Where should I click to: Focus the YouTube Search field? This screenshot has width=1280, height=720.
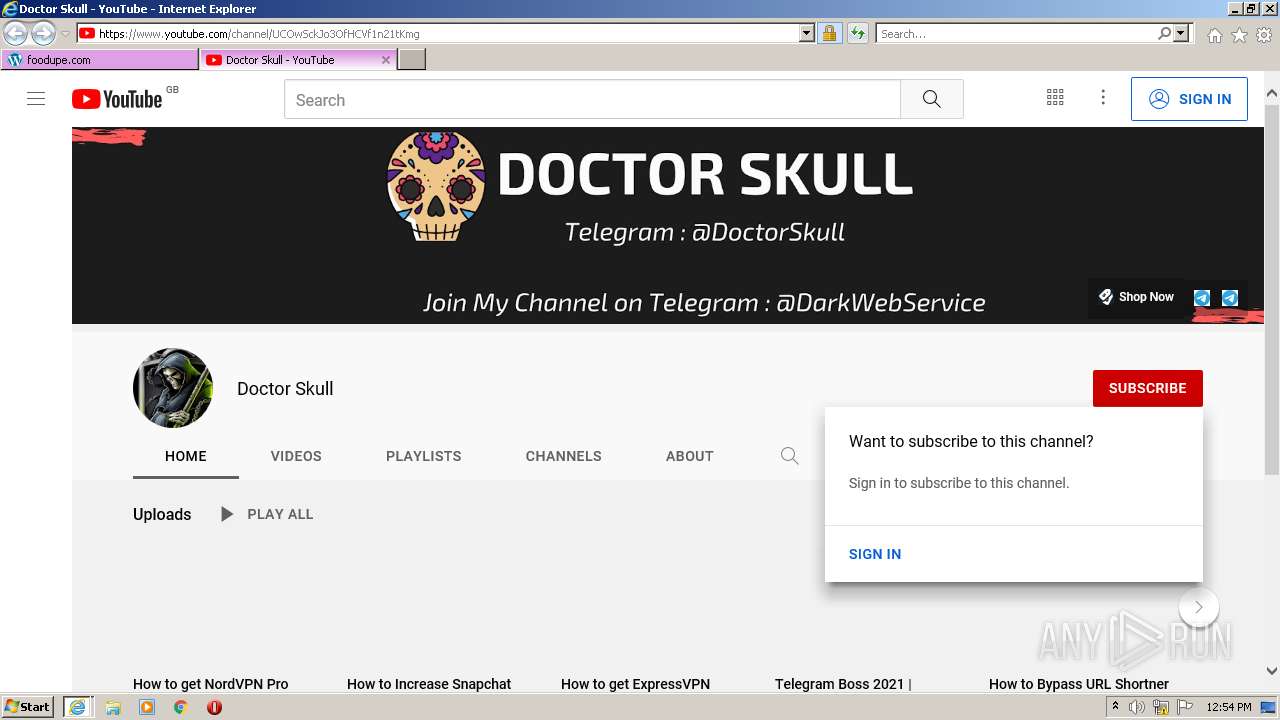click(x=592, y=100)
